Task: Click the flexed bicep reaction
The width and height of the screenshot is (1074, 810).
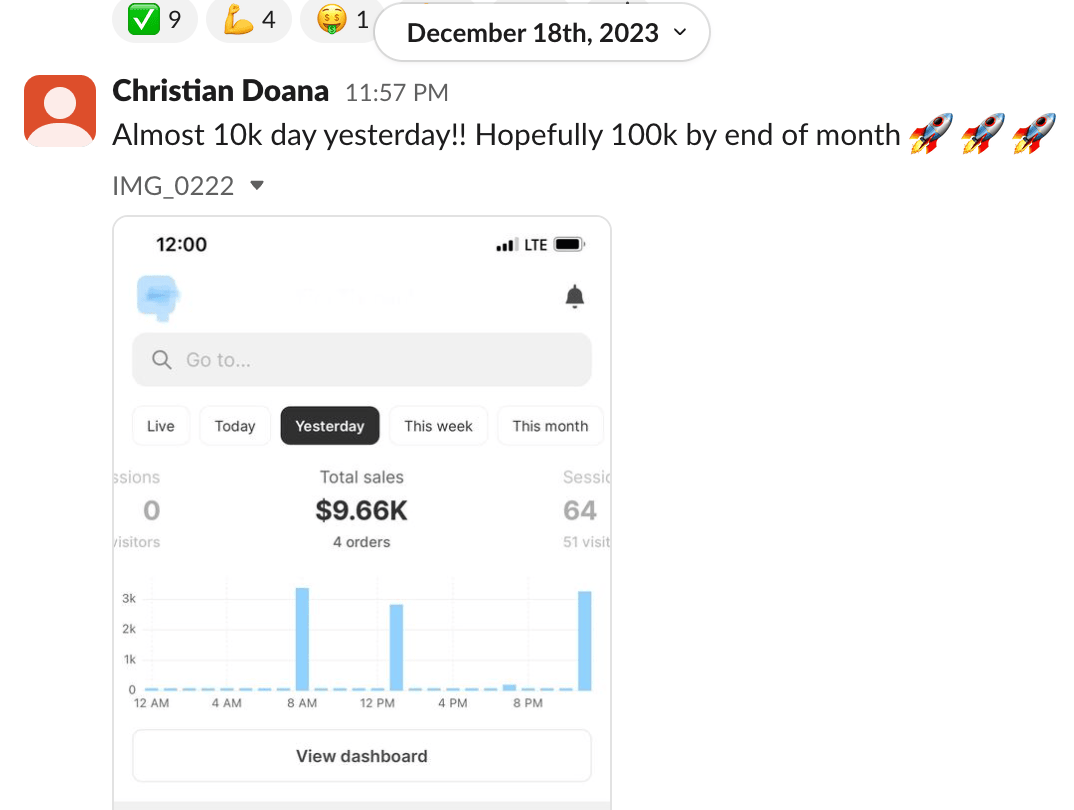Action: pos(248,19)
